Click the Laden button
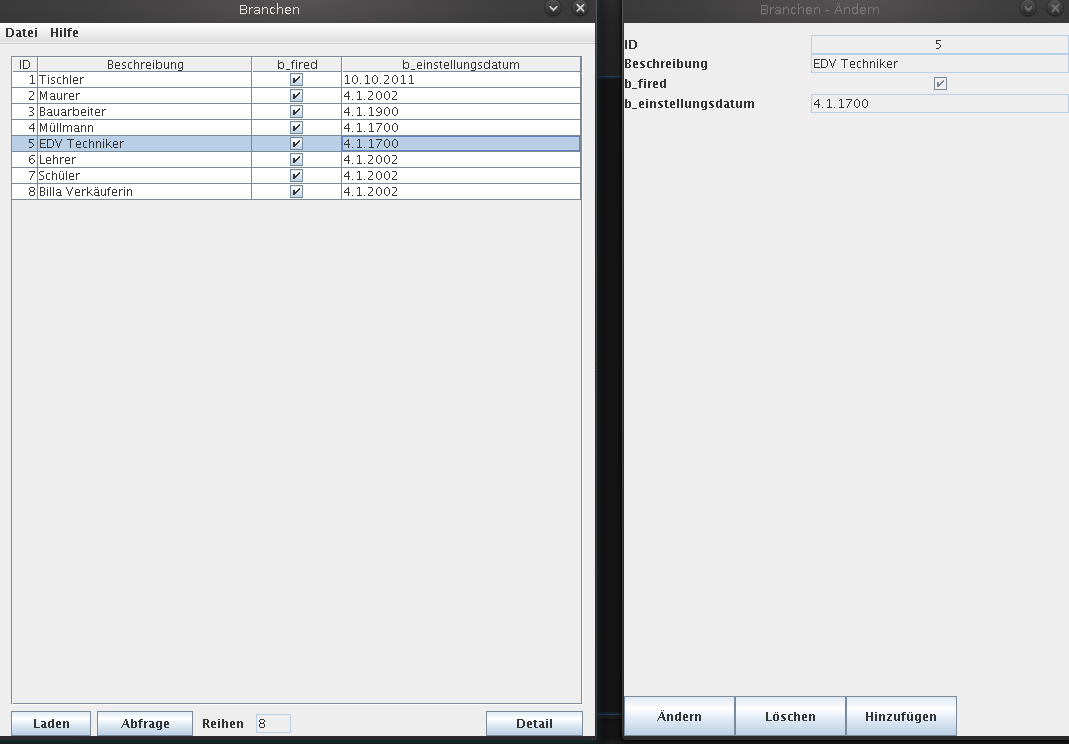 coord(51,723)
